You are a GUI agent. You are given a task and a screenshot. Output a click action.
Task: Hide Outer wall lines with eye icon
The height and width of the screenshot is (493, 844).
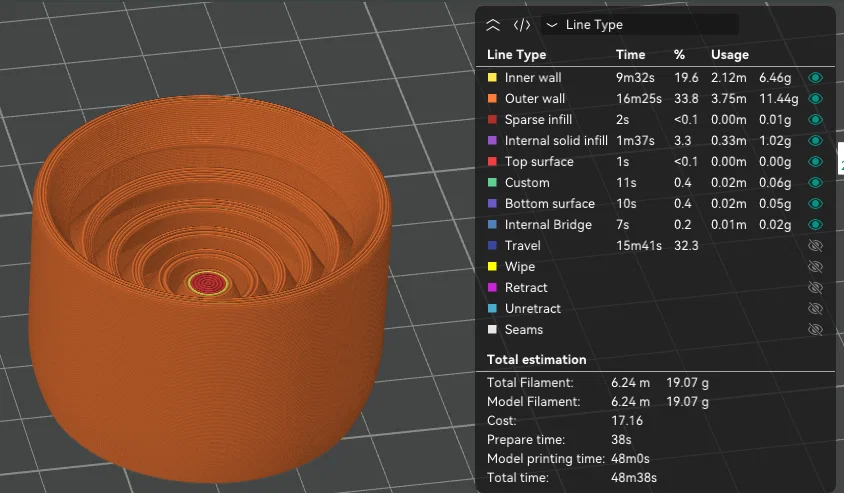(815, 98)
